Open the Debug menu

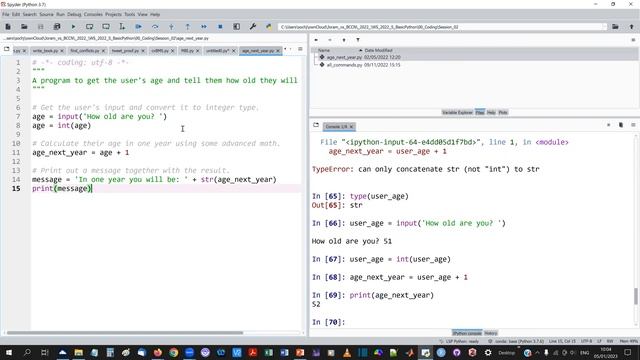(x=74, y=14)
